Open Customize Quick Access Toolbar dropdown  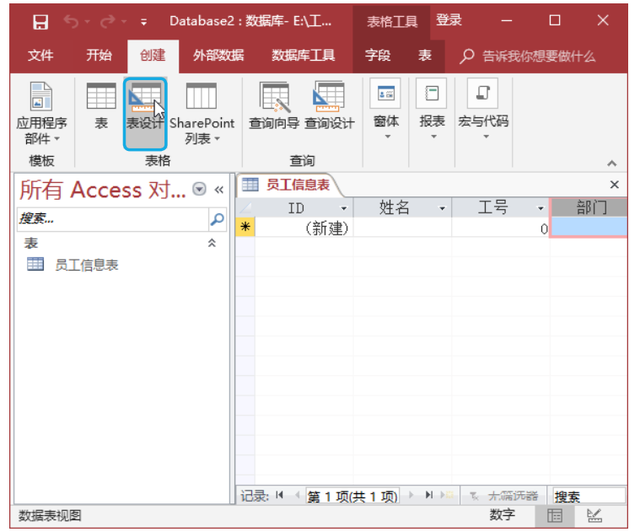[143, 22]
